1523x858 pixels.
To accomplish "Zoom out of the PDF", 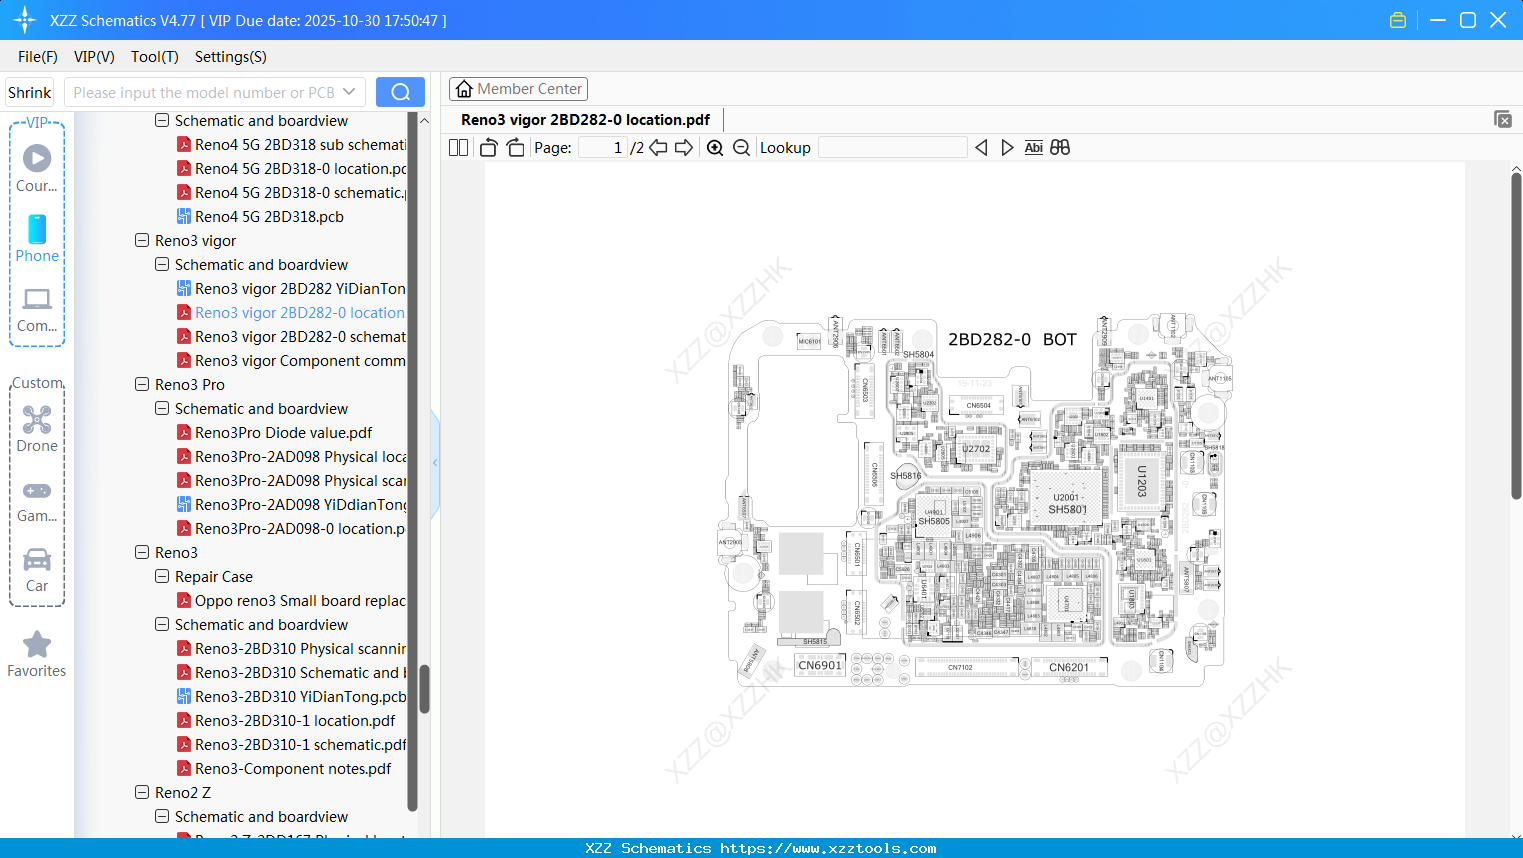I will click(741, 148).
